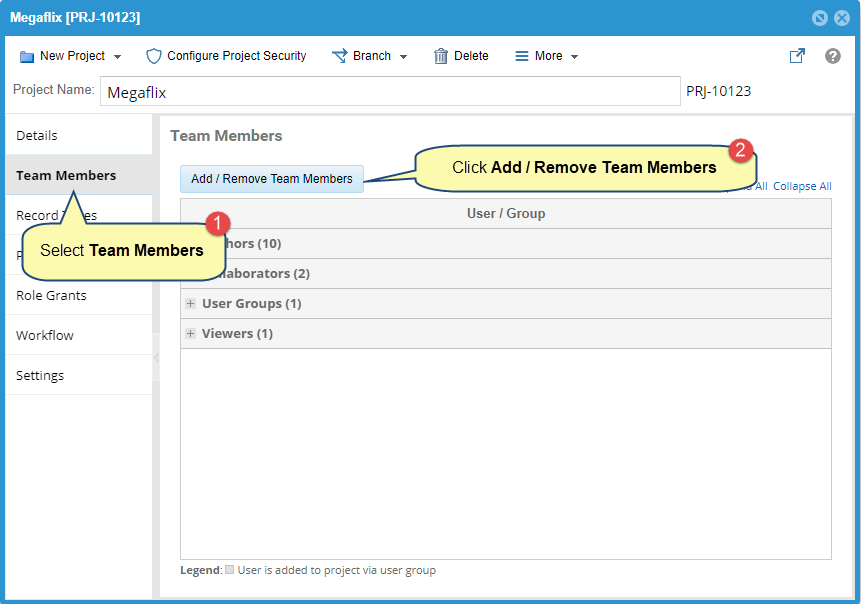Expand the More dropdown arrow
The width and height of the screenshot is (861, 604).
[574, 57]
